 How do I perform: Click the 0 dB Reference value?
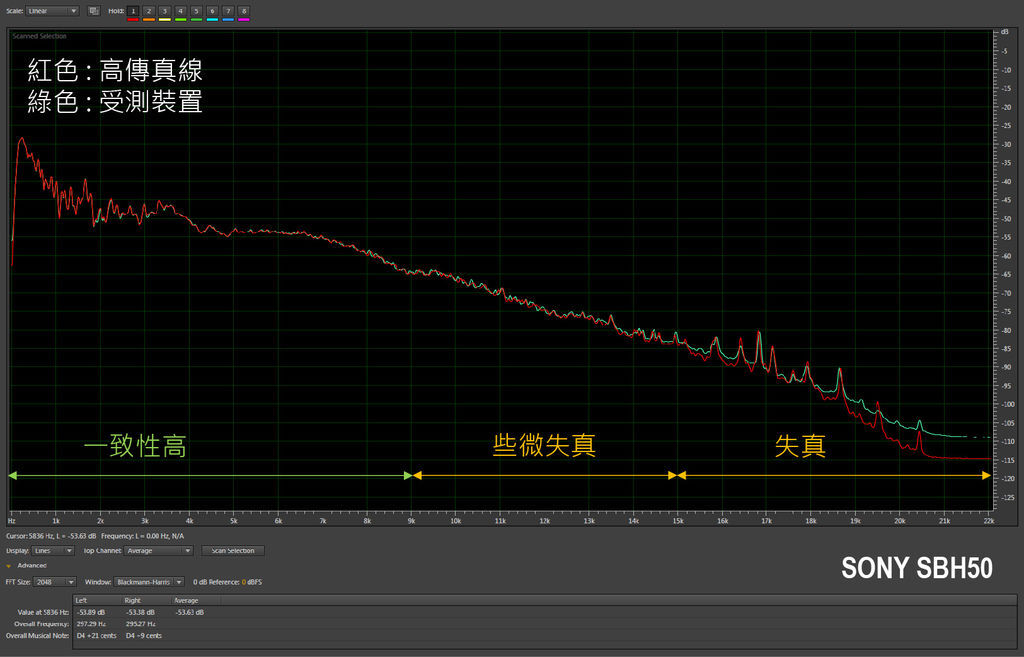(244, 581)
